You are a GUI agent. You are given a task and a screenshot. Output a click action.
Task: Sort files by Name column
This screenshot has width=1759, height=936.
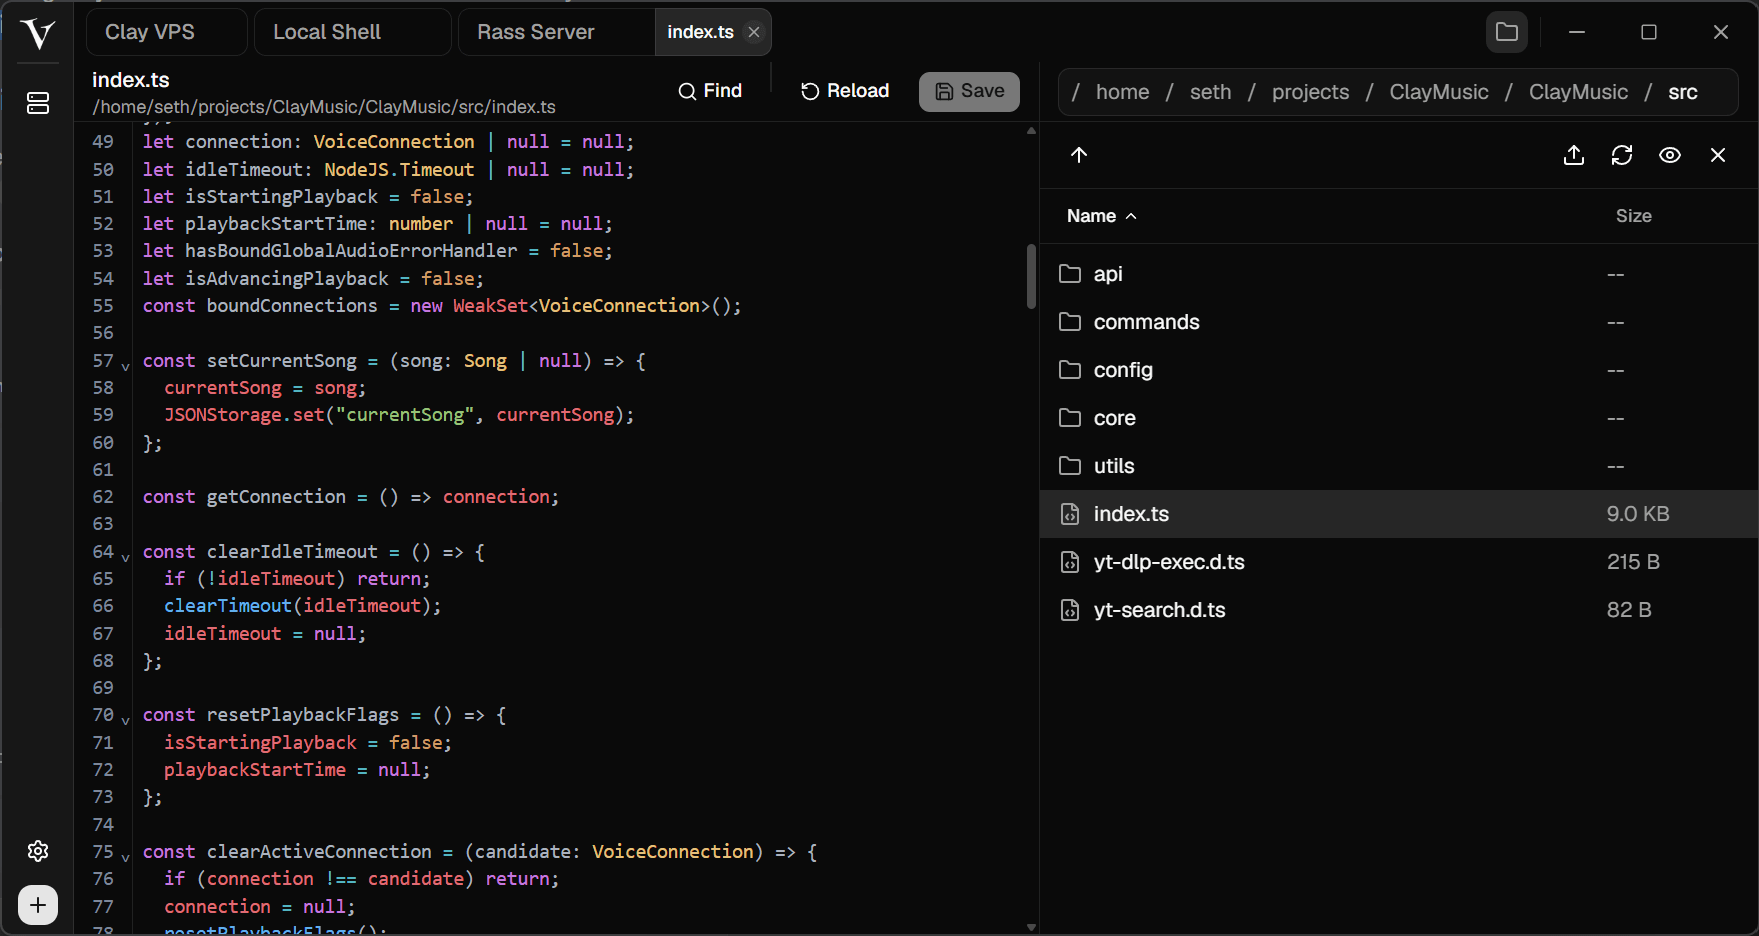[x=1101, y=216]
